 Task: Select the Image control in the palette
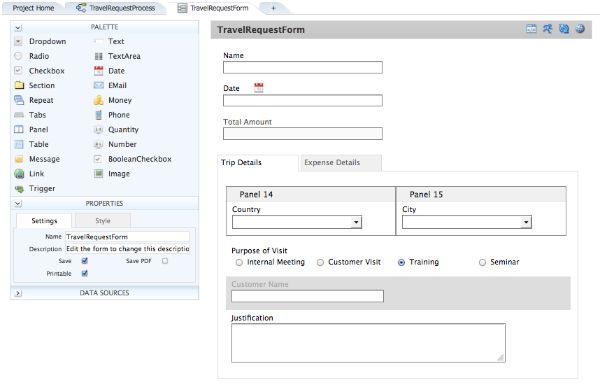(x=112, y=174)
